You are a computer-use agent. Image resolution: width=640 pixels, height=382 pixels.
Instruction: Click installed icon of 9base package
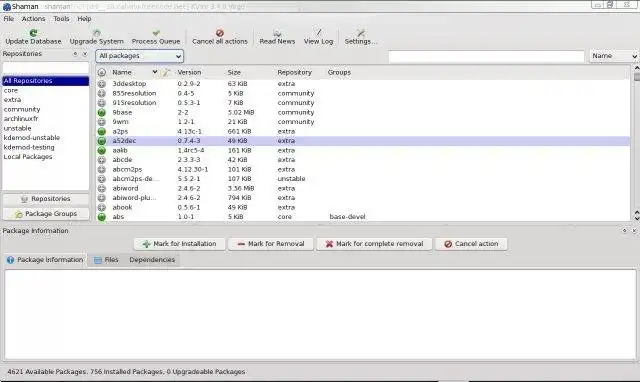coord(102,112)
